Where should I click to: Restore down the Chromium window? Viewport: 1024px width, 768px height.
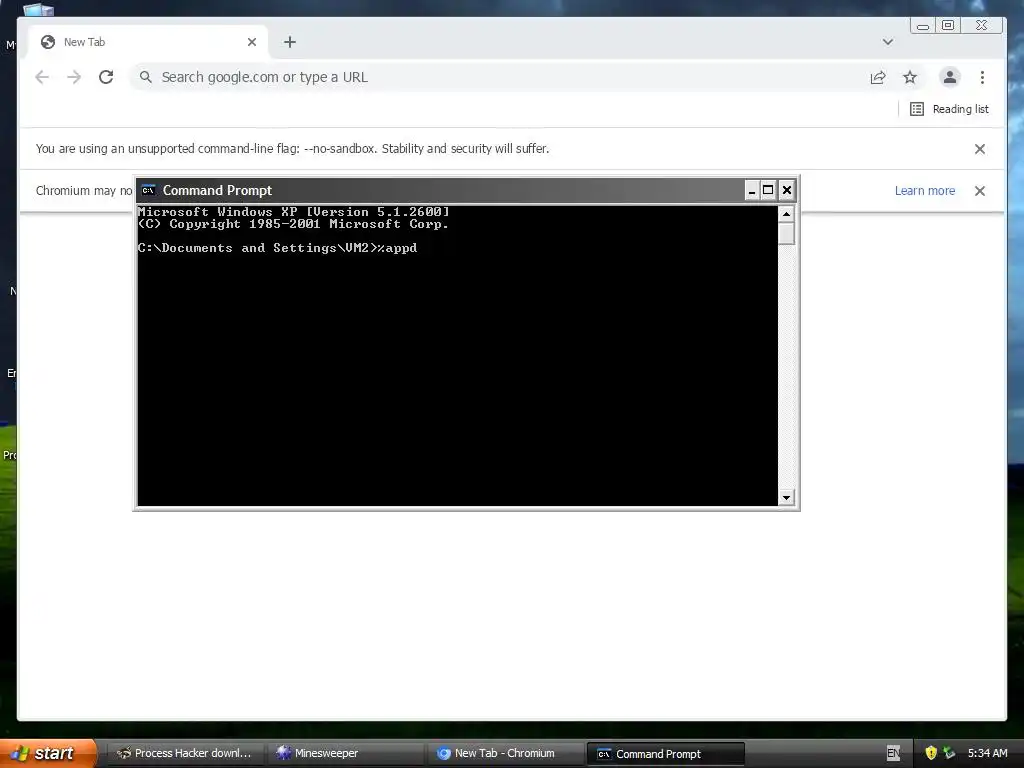pos(948,25)
